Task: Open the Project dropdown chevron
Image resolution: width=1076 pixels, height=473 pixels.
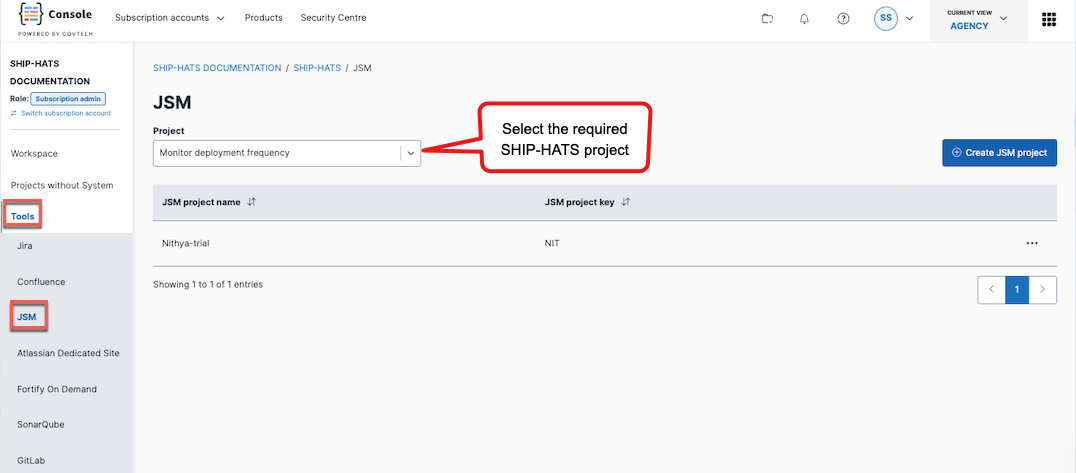Action: [410, 153]
